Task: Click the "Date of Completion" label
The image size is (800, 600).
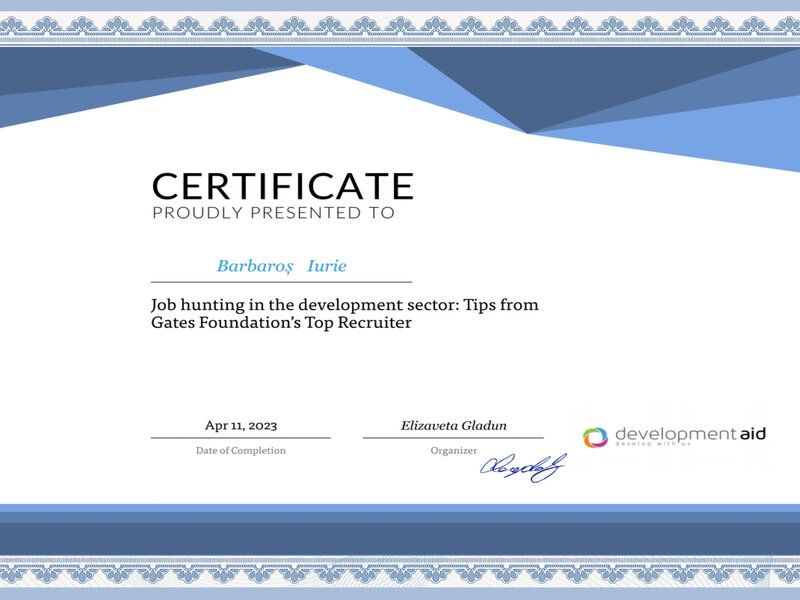Action: (241, 450)
